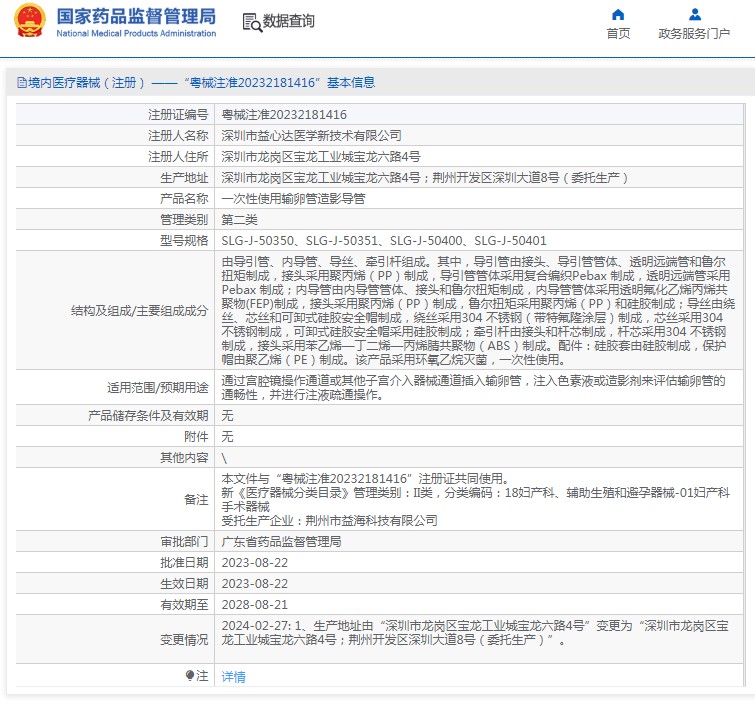Click approving authority 广东省药品监督管理局
Screen dimensions: 755x709
point(281,541)
